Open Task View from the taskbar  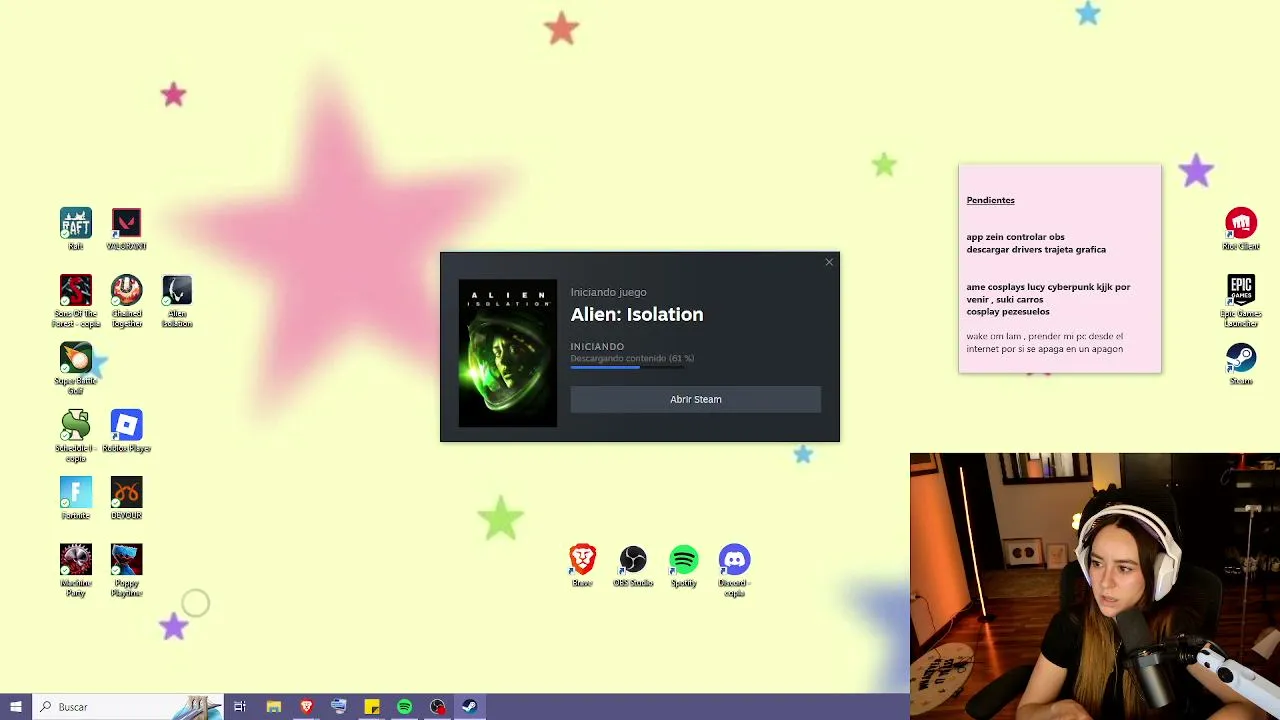tap(240, 707)
